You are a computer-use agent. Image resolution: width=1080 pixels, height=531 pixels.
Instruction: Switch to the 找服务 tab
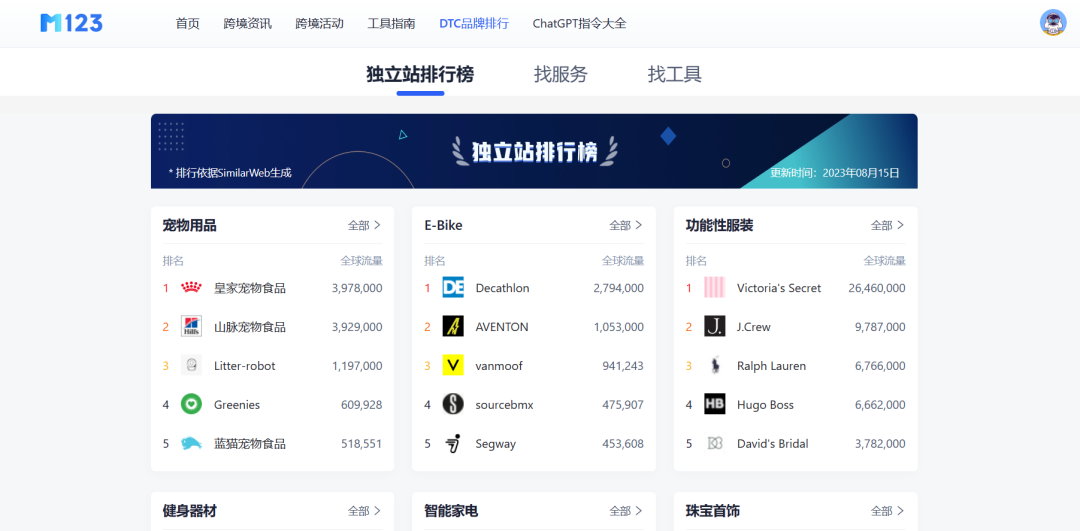[561, 74]
